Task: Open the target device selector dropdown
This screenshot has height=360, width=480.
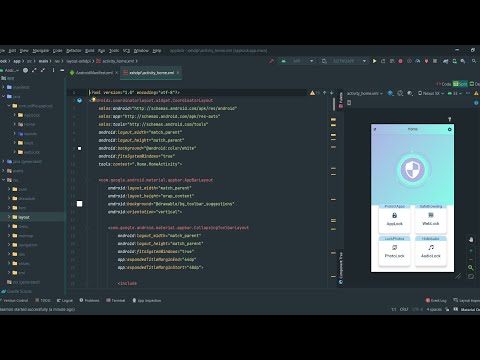Action: tap(343, 61)
